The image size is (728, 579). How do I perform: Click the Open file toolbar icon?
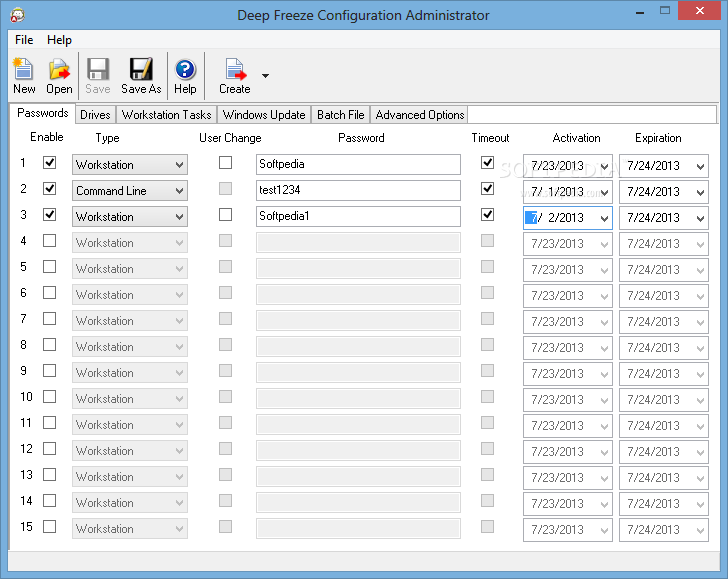(59, 76)
